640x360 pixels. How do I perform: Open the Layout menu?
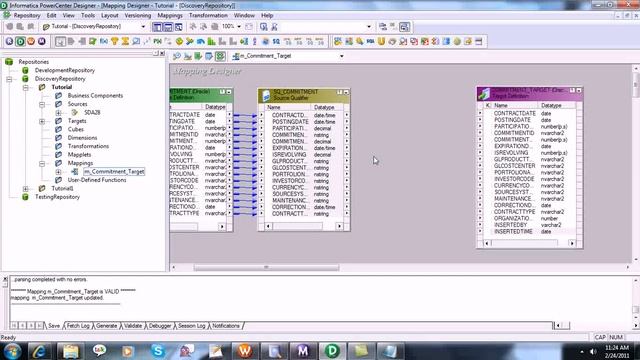109,16
